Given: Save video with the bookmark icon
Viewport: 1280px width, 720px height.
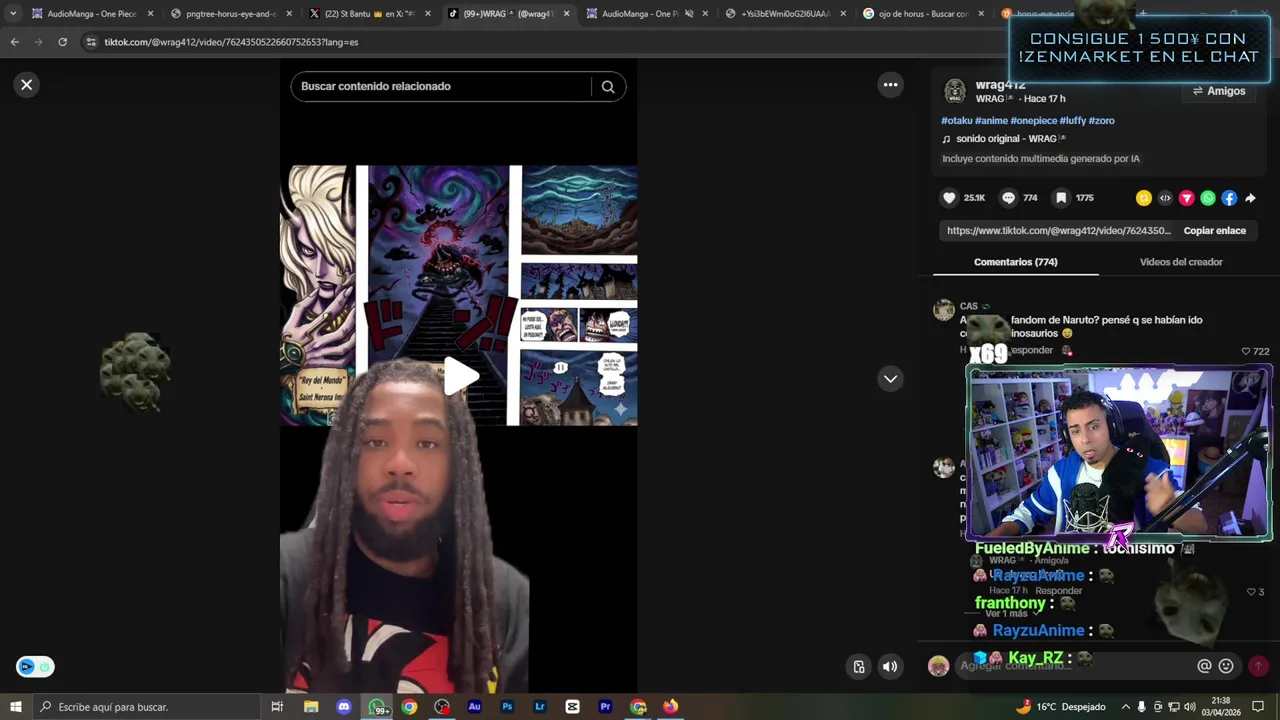Looking at the screenshot, I should point(1061,198).
